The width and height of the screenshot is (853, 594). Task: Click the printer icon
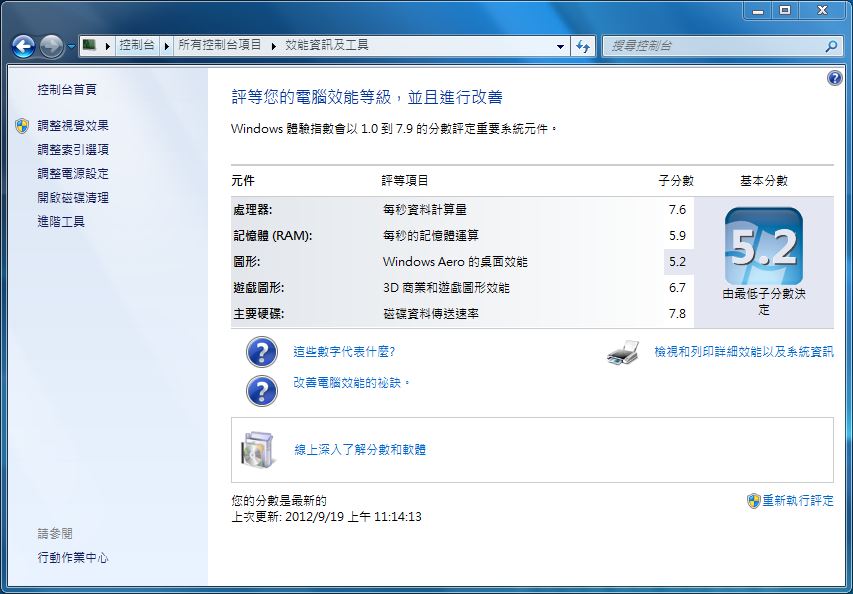click(623, 352)
